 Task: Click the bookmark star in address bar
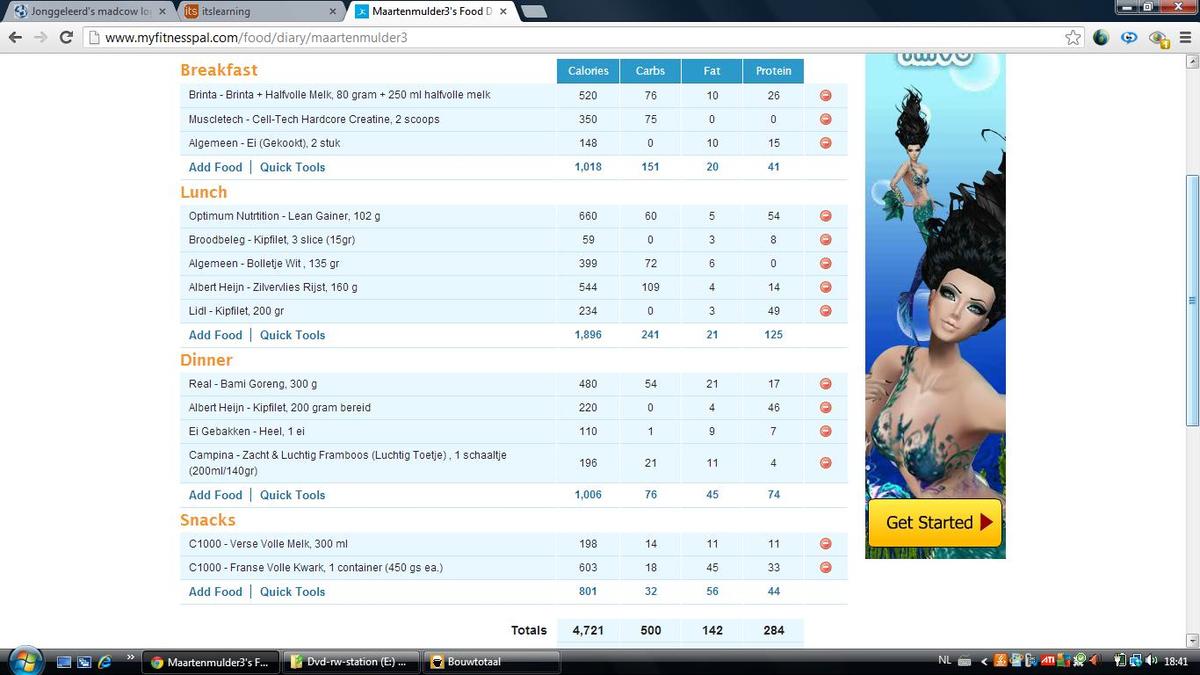(x=1073, y=38)
